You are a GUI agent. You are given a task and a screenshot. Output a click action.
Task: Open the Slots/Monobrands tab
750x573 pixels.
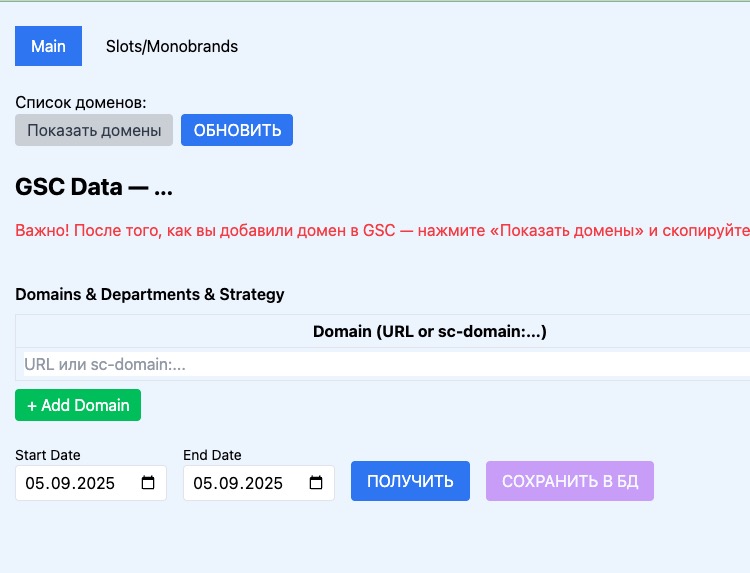coord(172,46)
